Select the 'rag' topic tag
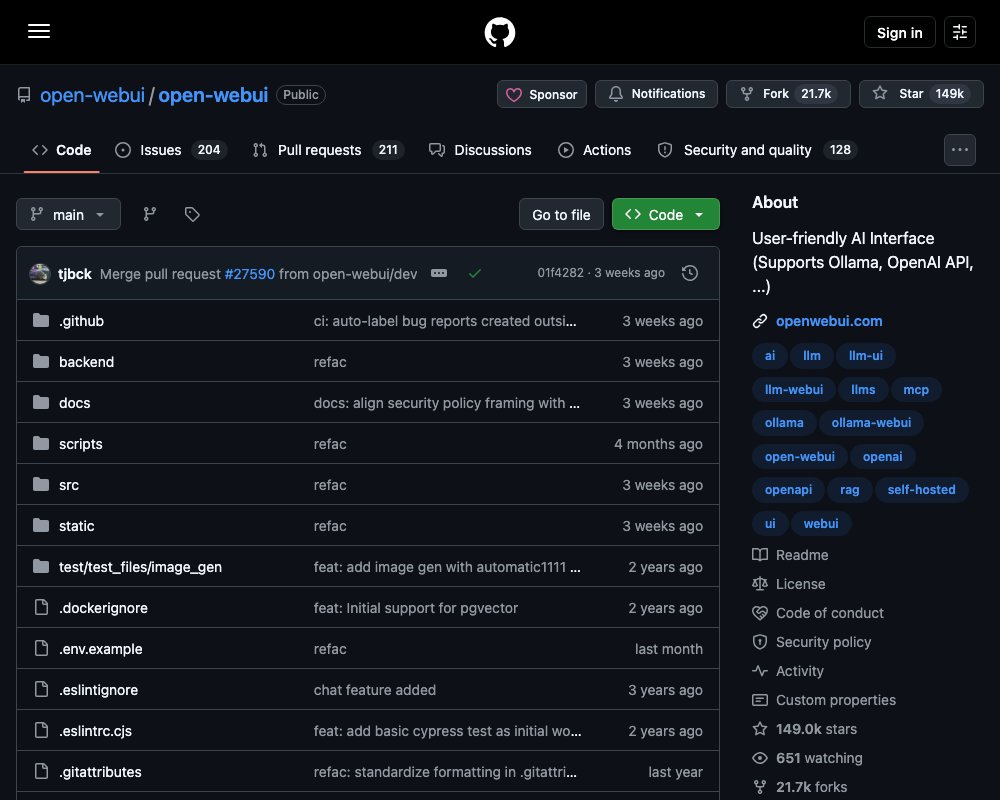The height and width of the screenshot is (800, 1000). [849, 489]
